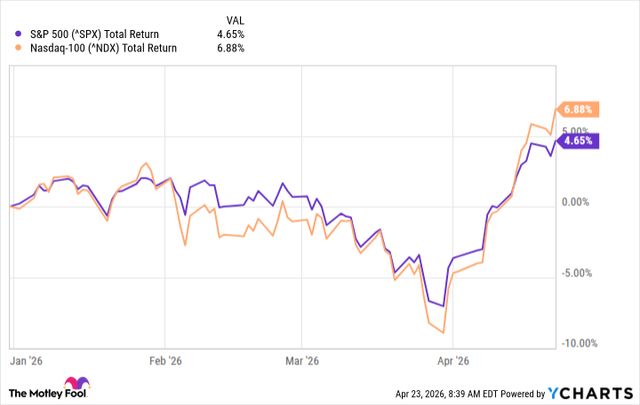Click the 4.65% value in the legend
Viewport: 640px width, 405px height.
coord(229,34)
